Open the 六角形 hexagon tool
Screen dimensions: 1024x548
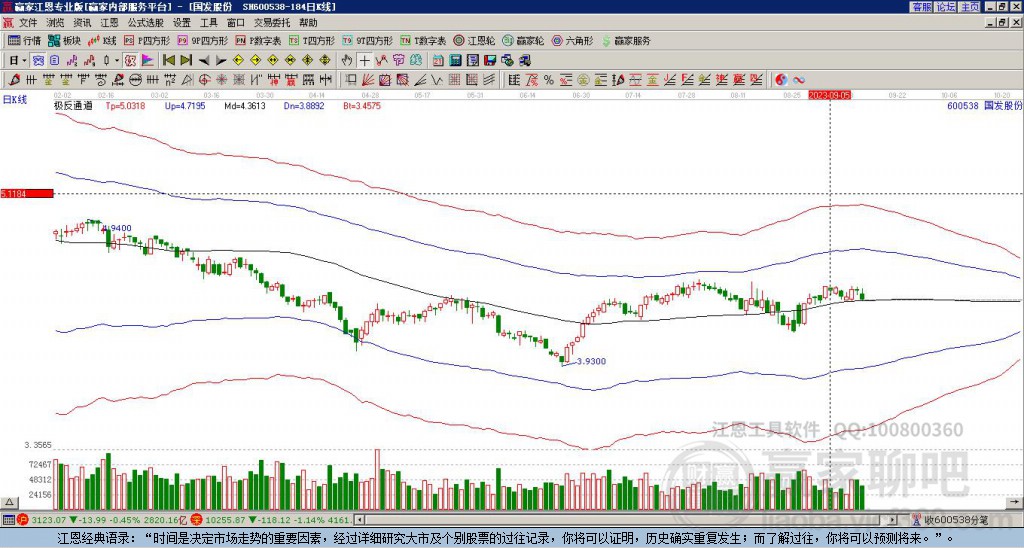(x=572, y=40)
